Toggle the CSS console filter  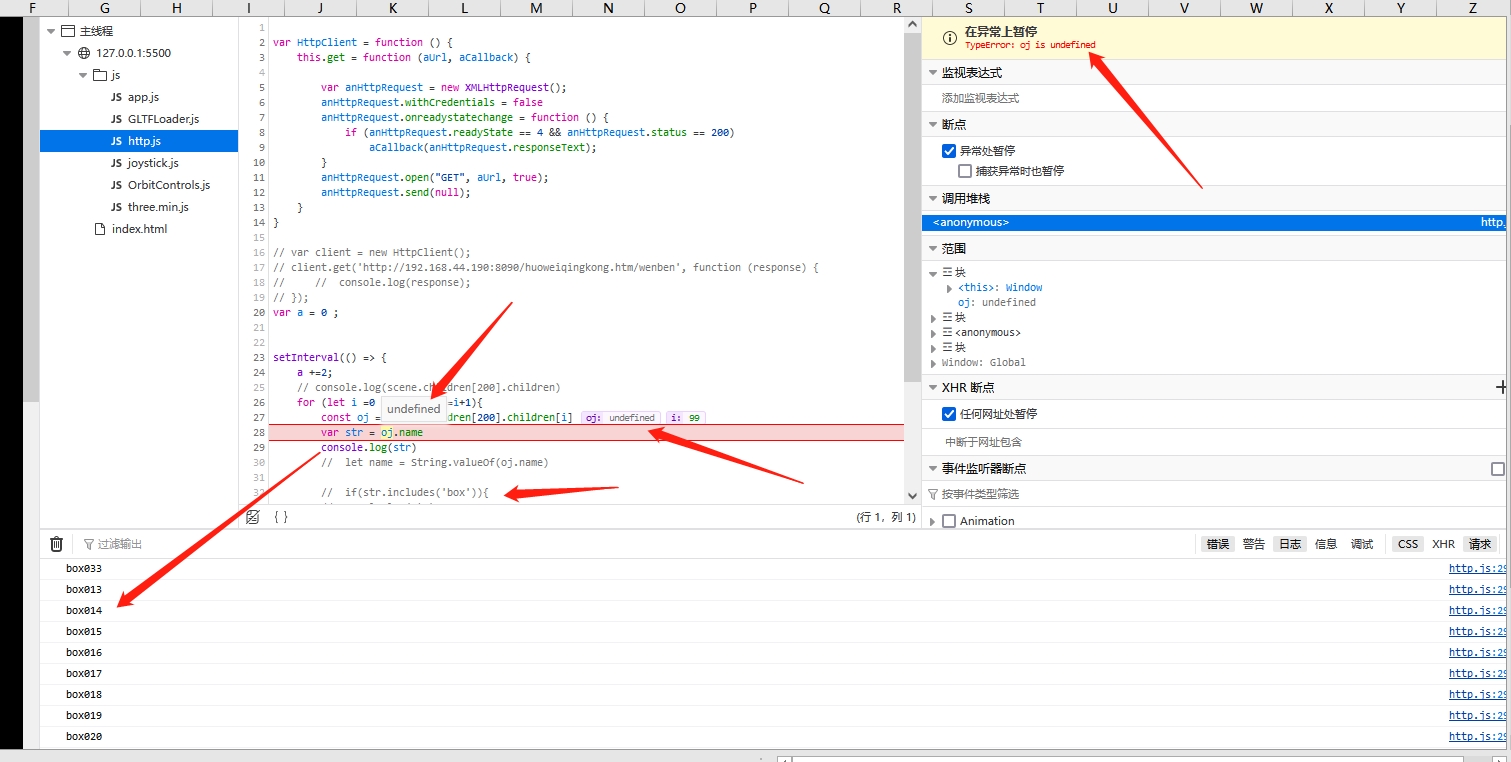pyautogui.click(x=1408, y=544)
